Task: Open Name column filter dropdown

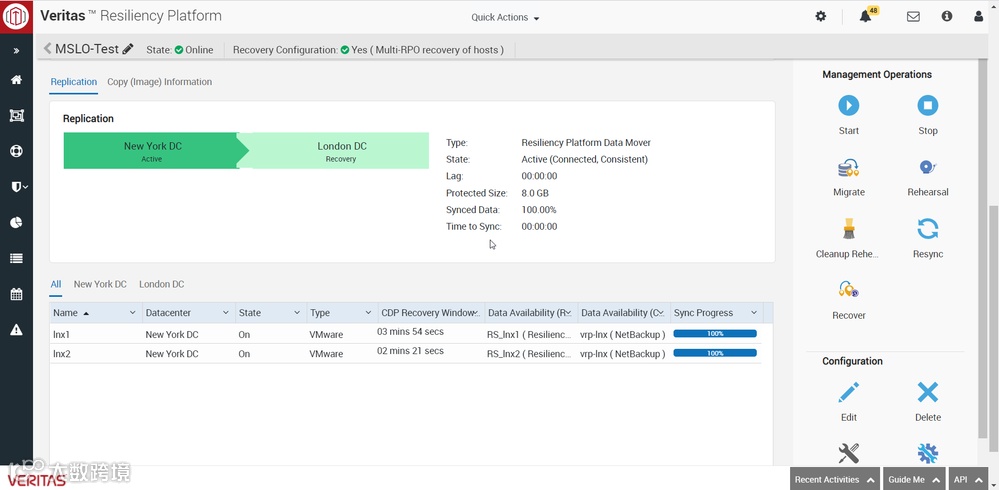Action: tap(133, 313)
